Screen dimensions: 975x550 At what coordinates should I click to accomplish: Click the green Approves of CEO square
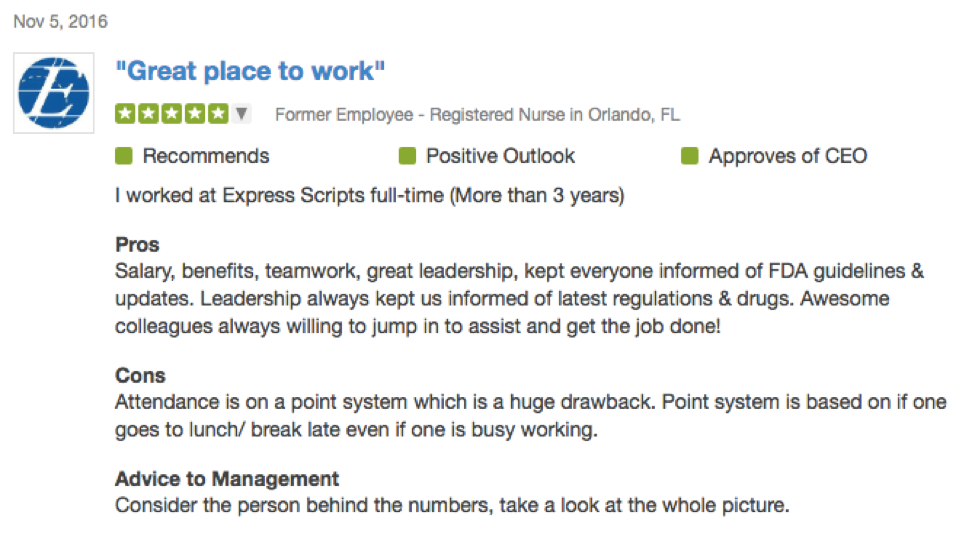[690, 155]
